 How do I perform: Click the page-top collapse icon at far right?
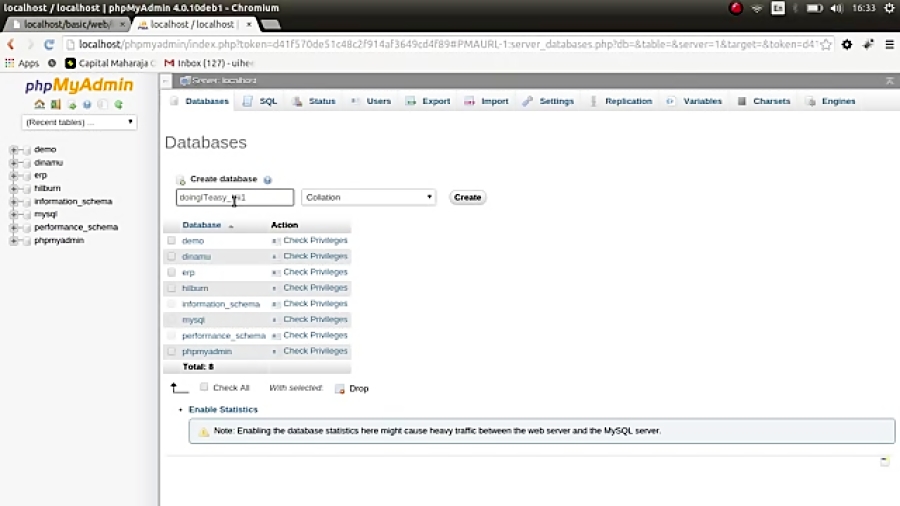890,81
